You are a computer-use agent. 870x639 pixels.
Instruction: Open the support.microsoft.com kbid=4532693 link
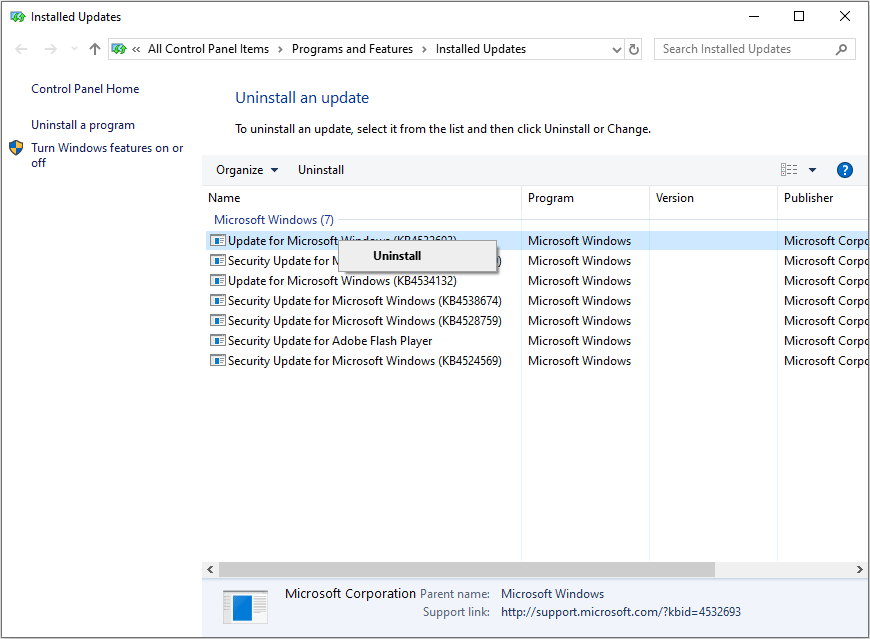[620, 612]
